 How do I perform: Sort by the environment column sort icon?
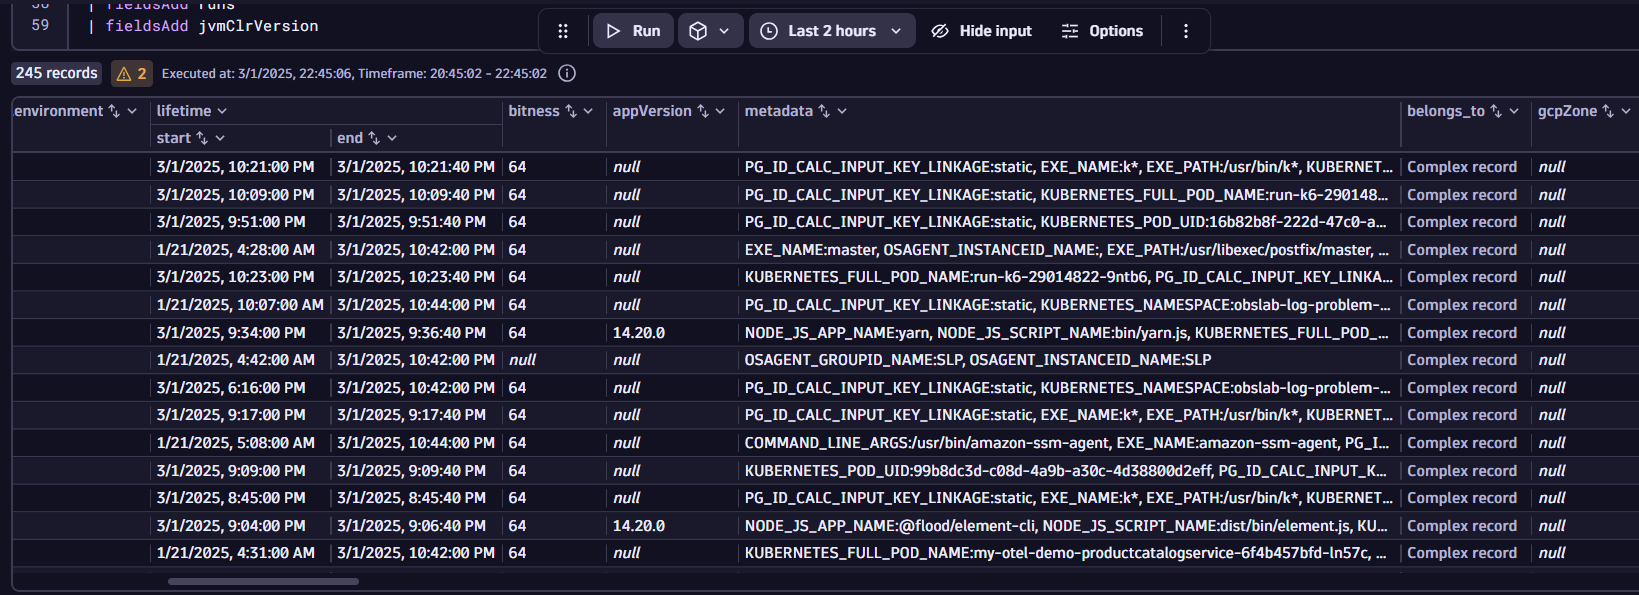(114, 111)
